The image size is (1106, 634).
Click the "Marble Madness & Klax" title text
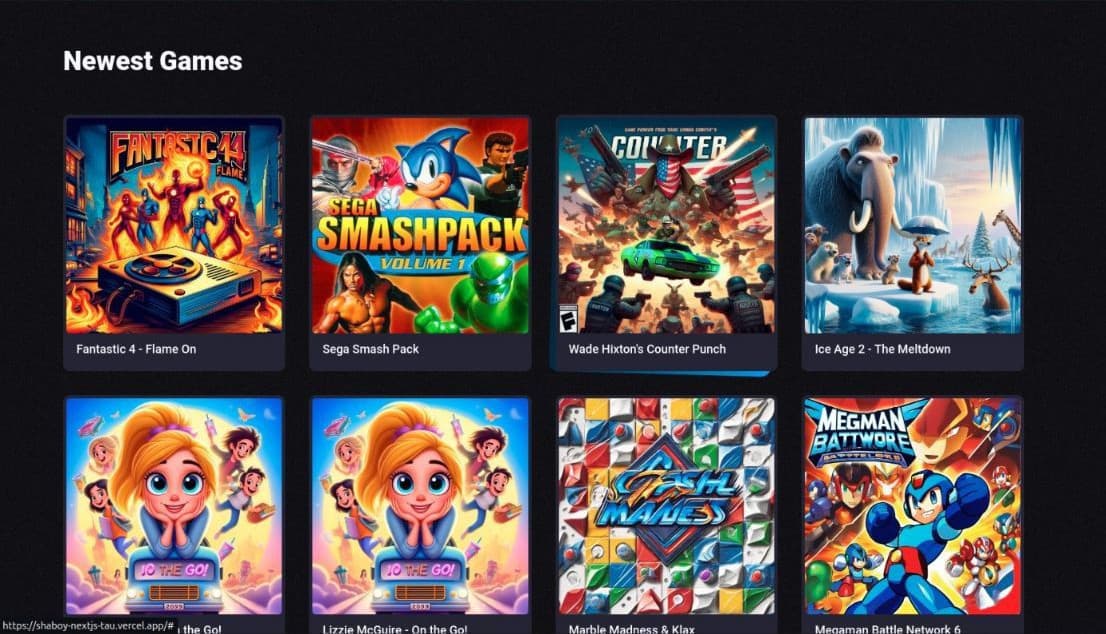coord(631,628)
